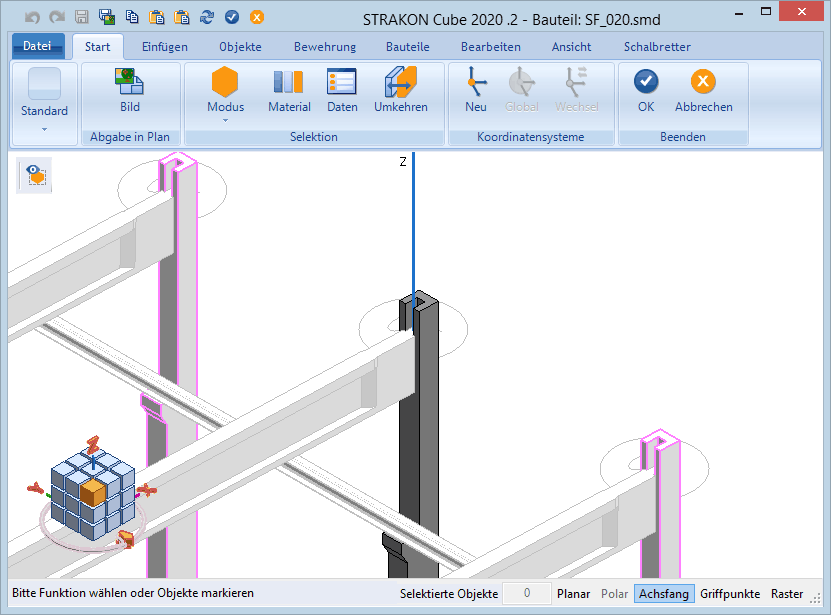Click the undo arrow in quick access toolbar

pos(32,17)
